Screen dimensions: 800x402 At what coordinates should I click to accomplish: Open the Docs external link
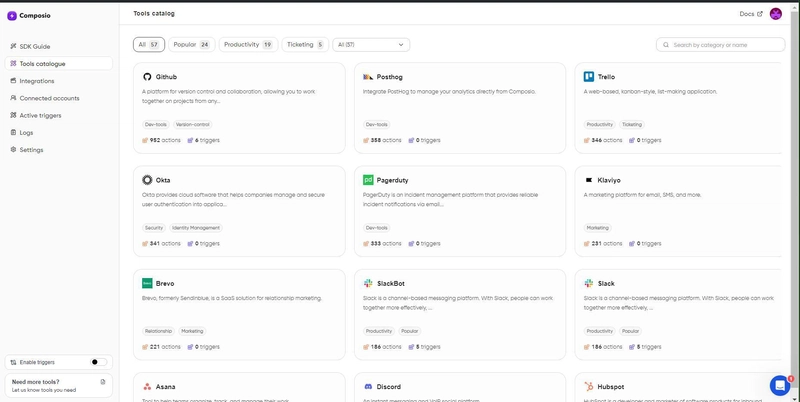(751, 14)
